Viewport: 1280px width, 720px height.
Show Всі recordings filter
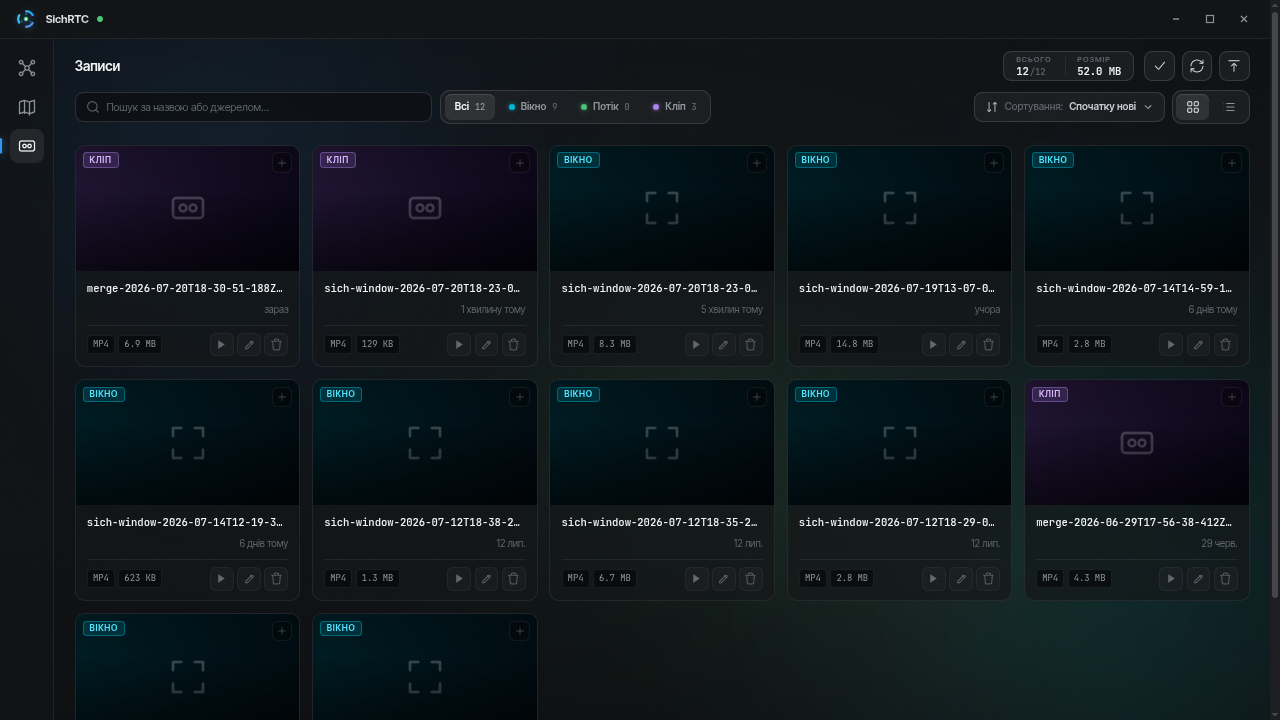pyautogui.click(x=469, y=107)
